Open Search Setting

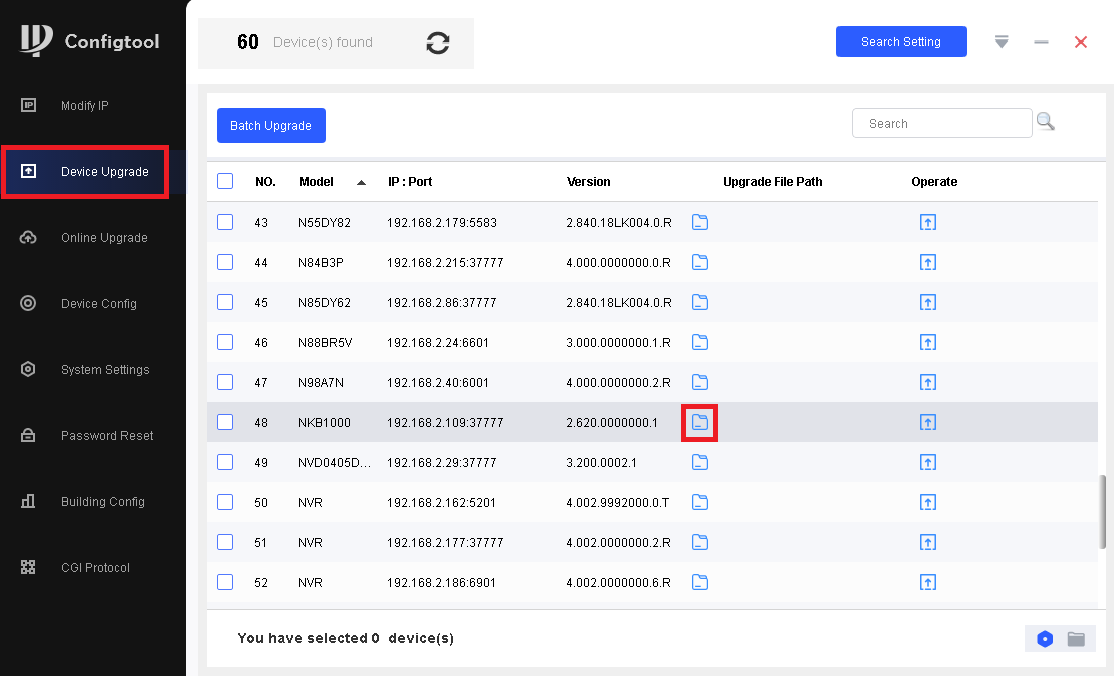coord(900,42)
